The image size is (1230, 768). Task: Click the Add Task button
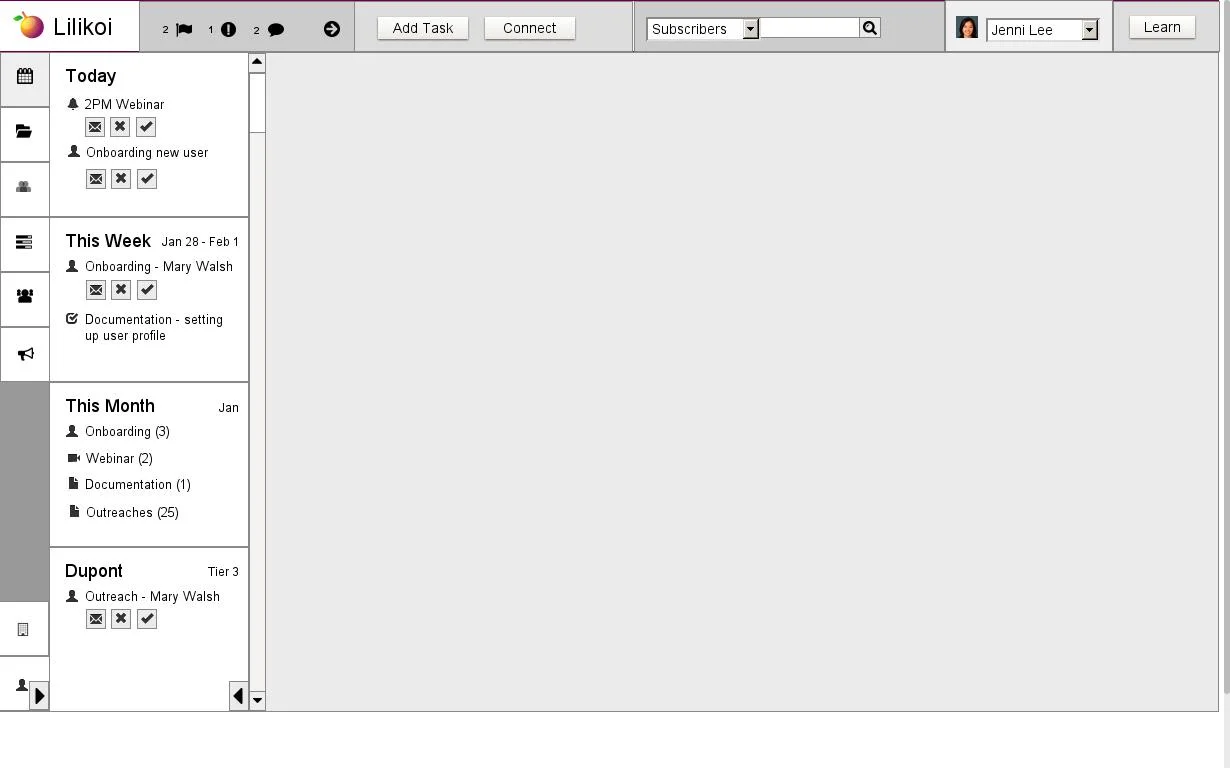click(422, 28)
